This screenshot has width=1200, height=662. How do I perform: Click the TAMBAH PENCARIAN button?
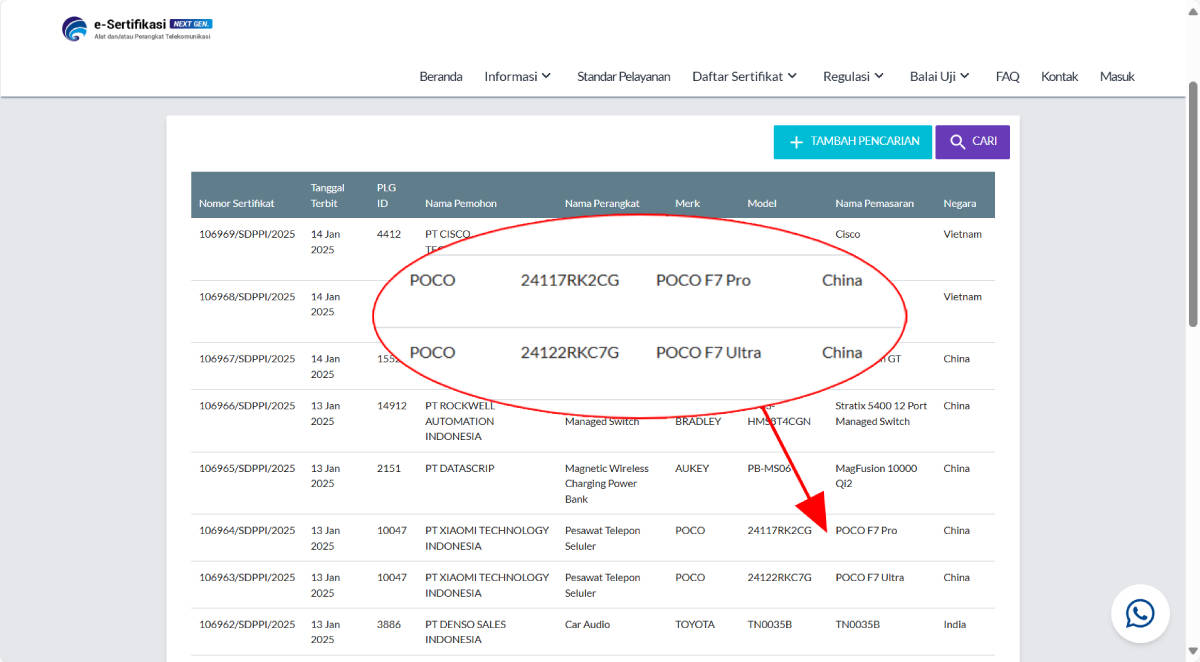coord(853,142)
